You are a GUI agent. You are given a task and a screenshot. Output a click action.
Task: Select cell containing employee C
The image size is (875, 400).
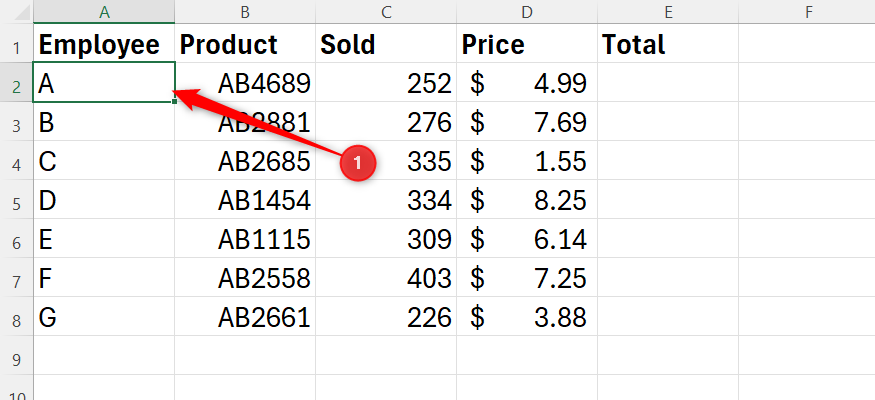coord(104,161)
